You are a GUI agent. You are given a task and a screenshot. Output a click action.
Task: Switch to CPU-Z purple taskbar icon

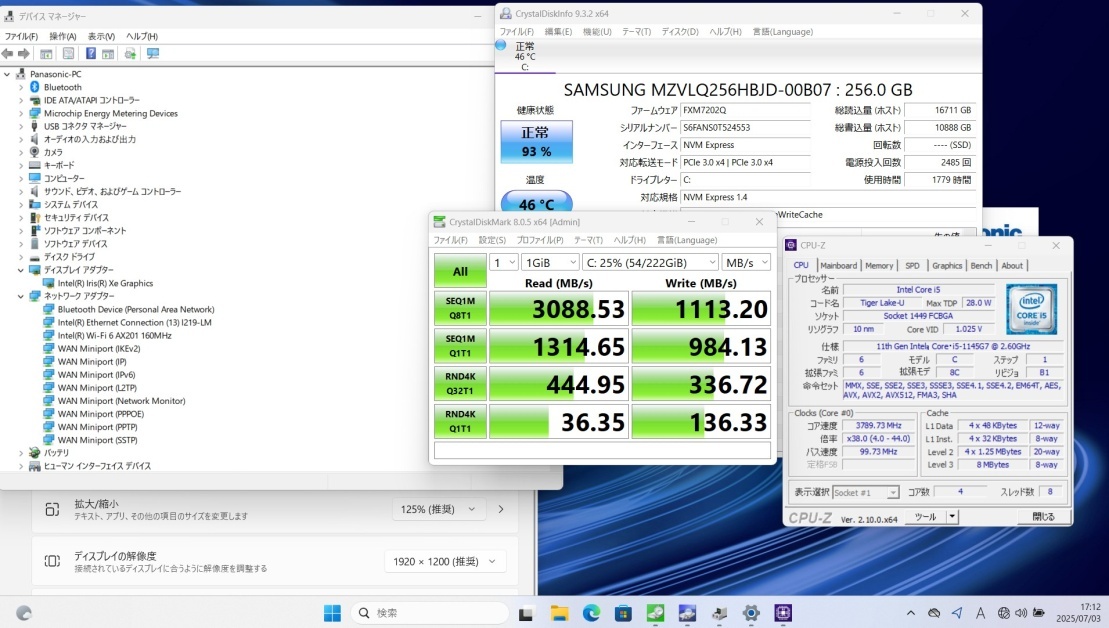point(783,613)
